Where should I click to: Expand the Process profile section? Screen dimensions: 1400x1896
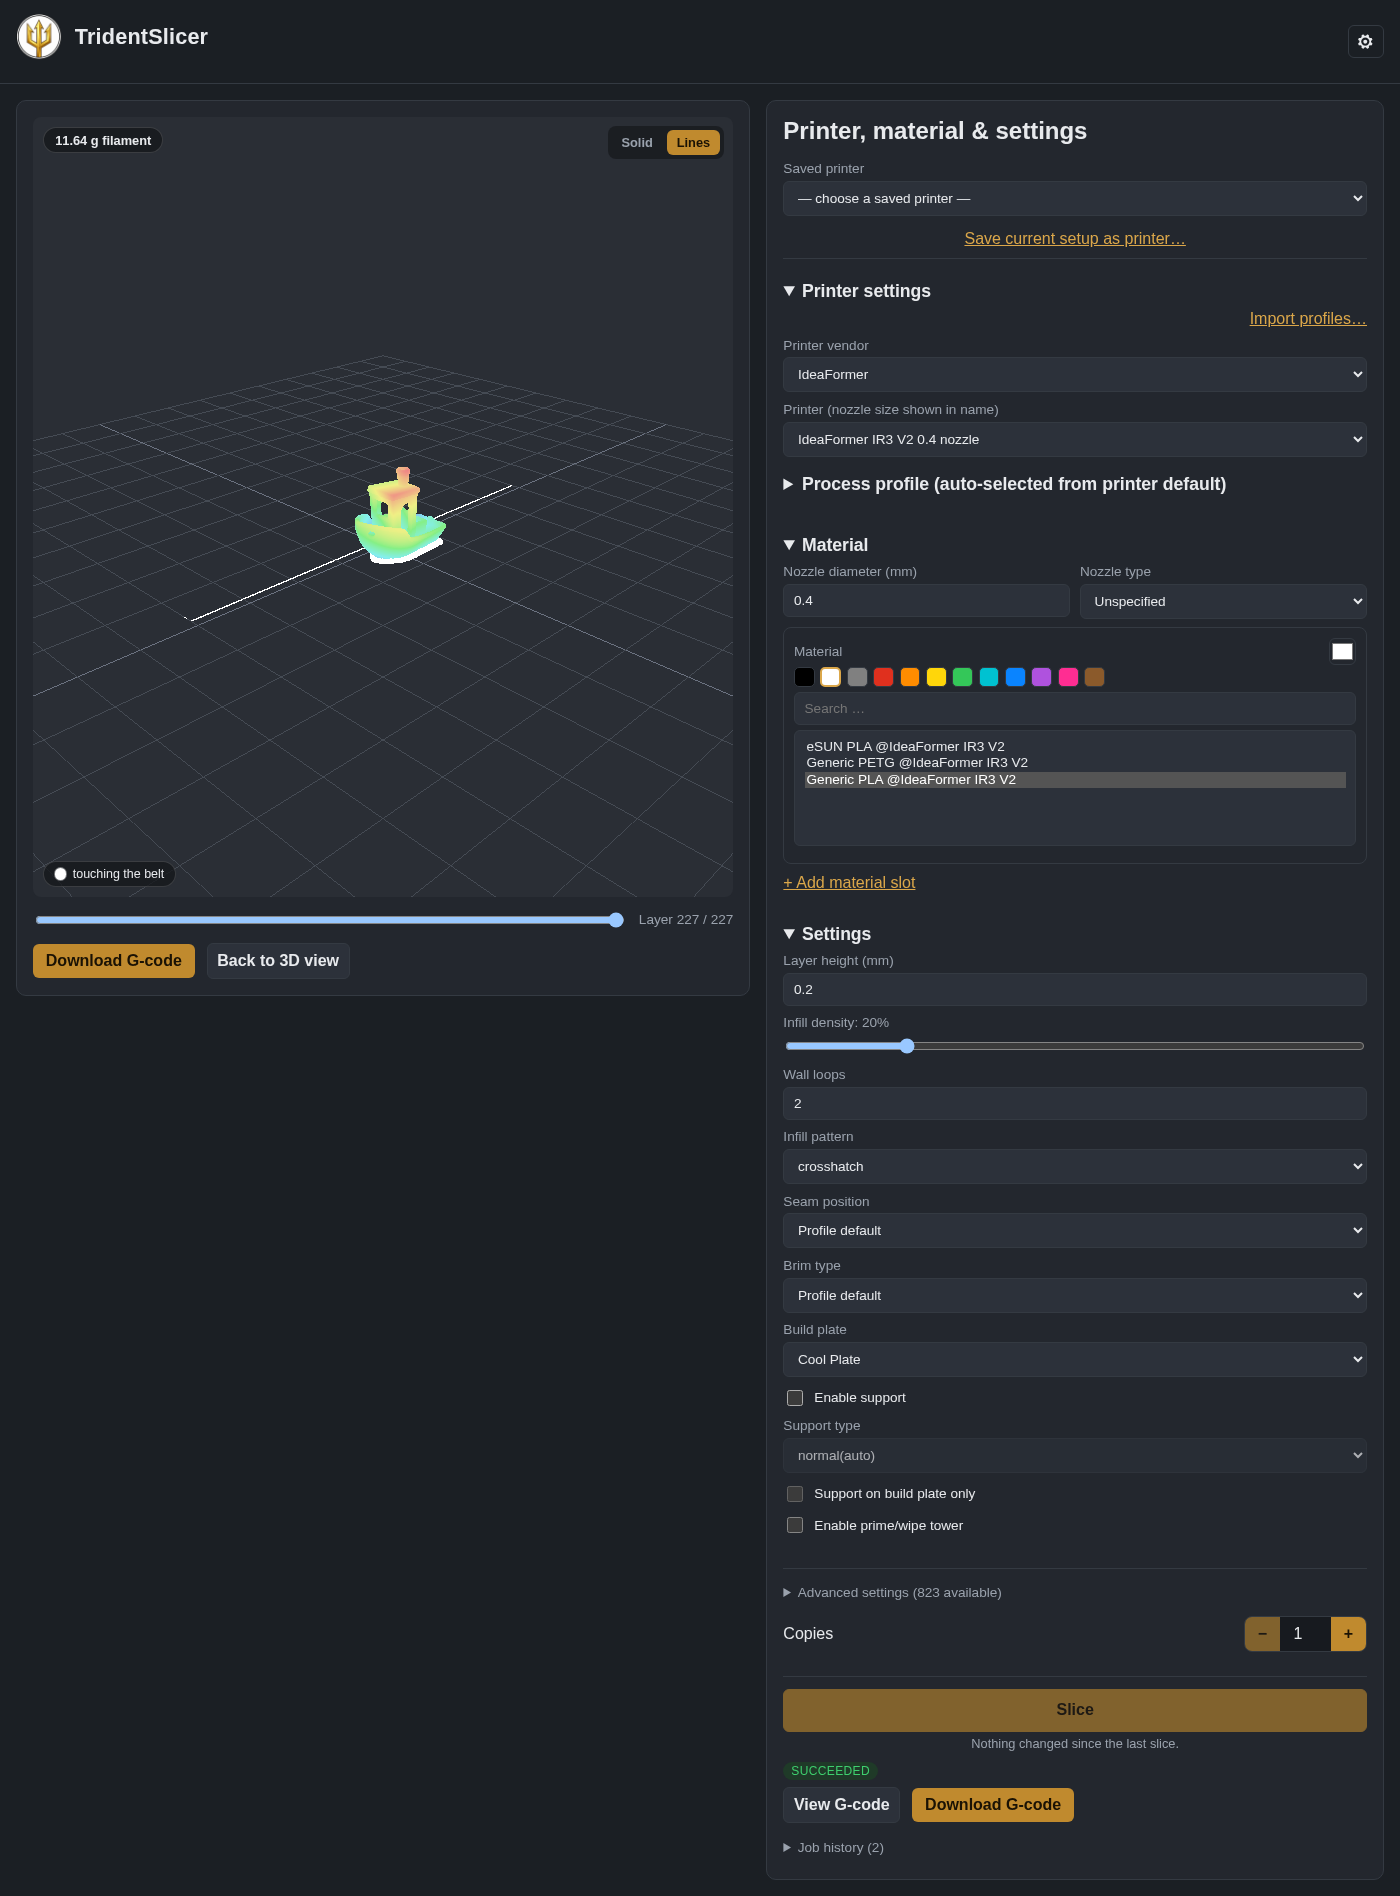[x=1004, y=484]
